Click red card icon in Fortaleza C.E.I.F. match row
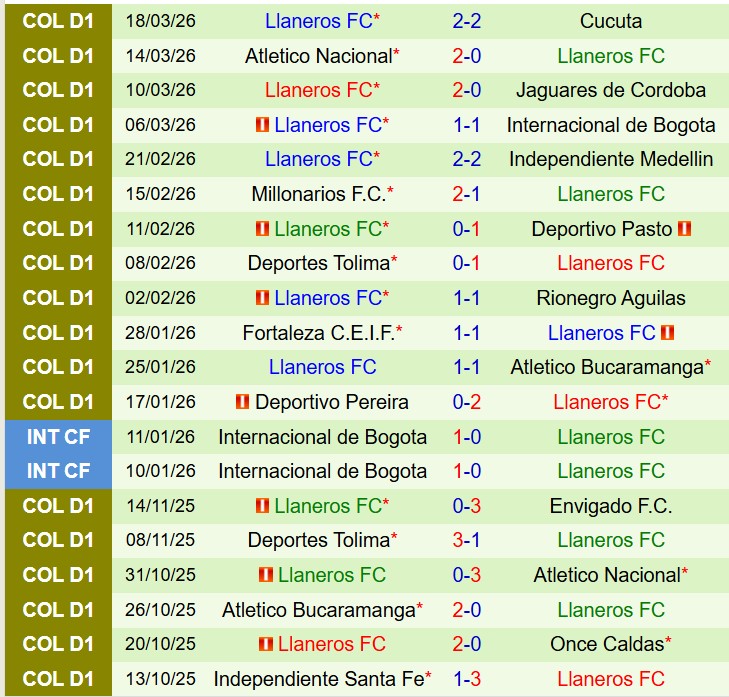Screen dimensions: 729x697 668,333
